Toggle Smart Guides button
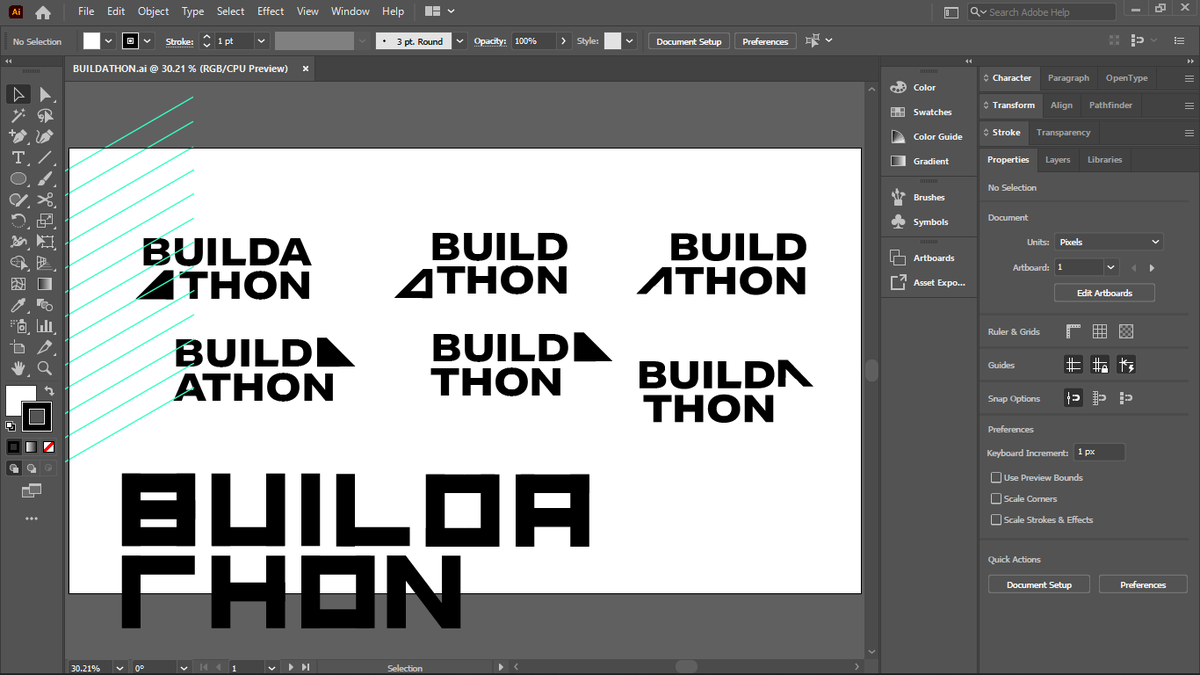The image size is (1200, 675). point(1126,366)
